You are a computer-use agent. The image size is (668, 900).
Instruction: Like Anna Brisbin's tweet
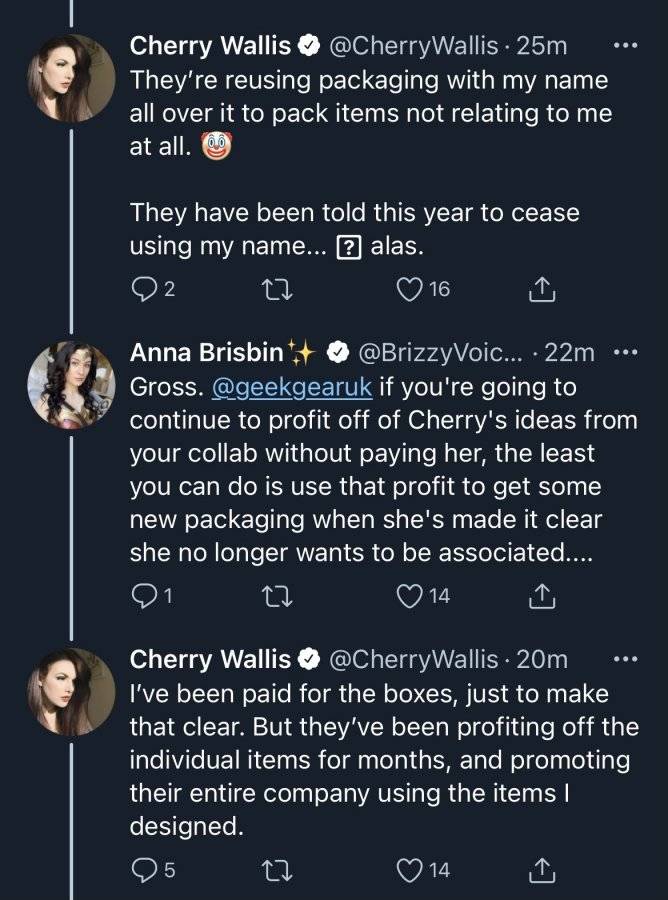424,596
